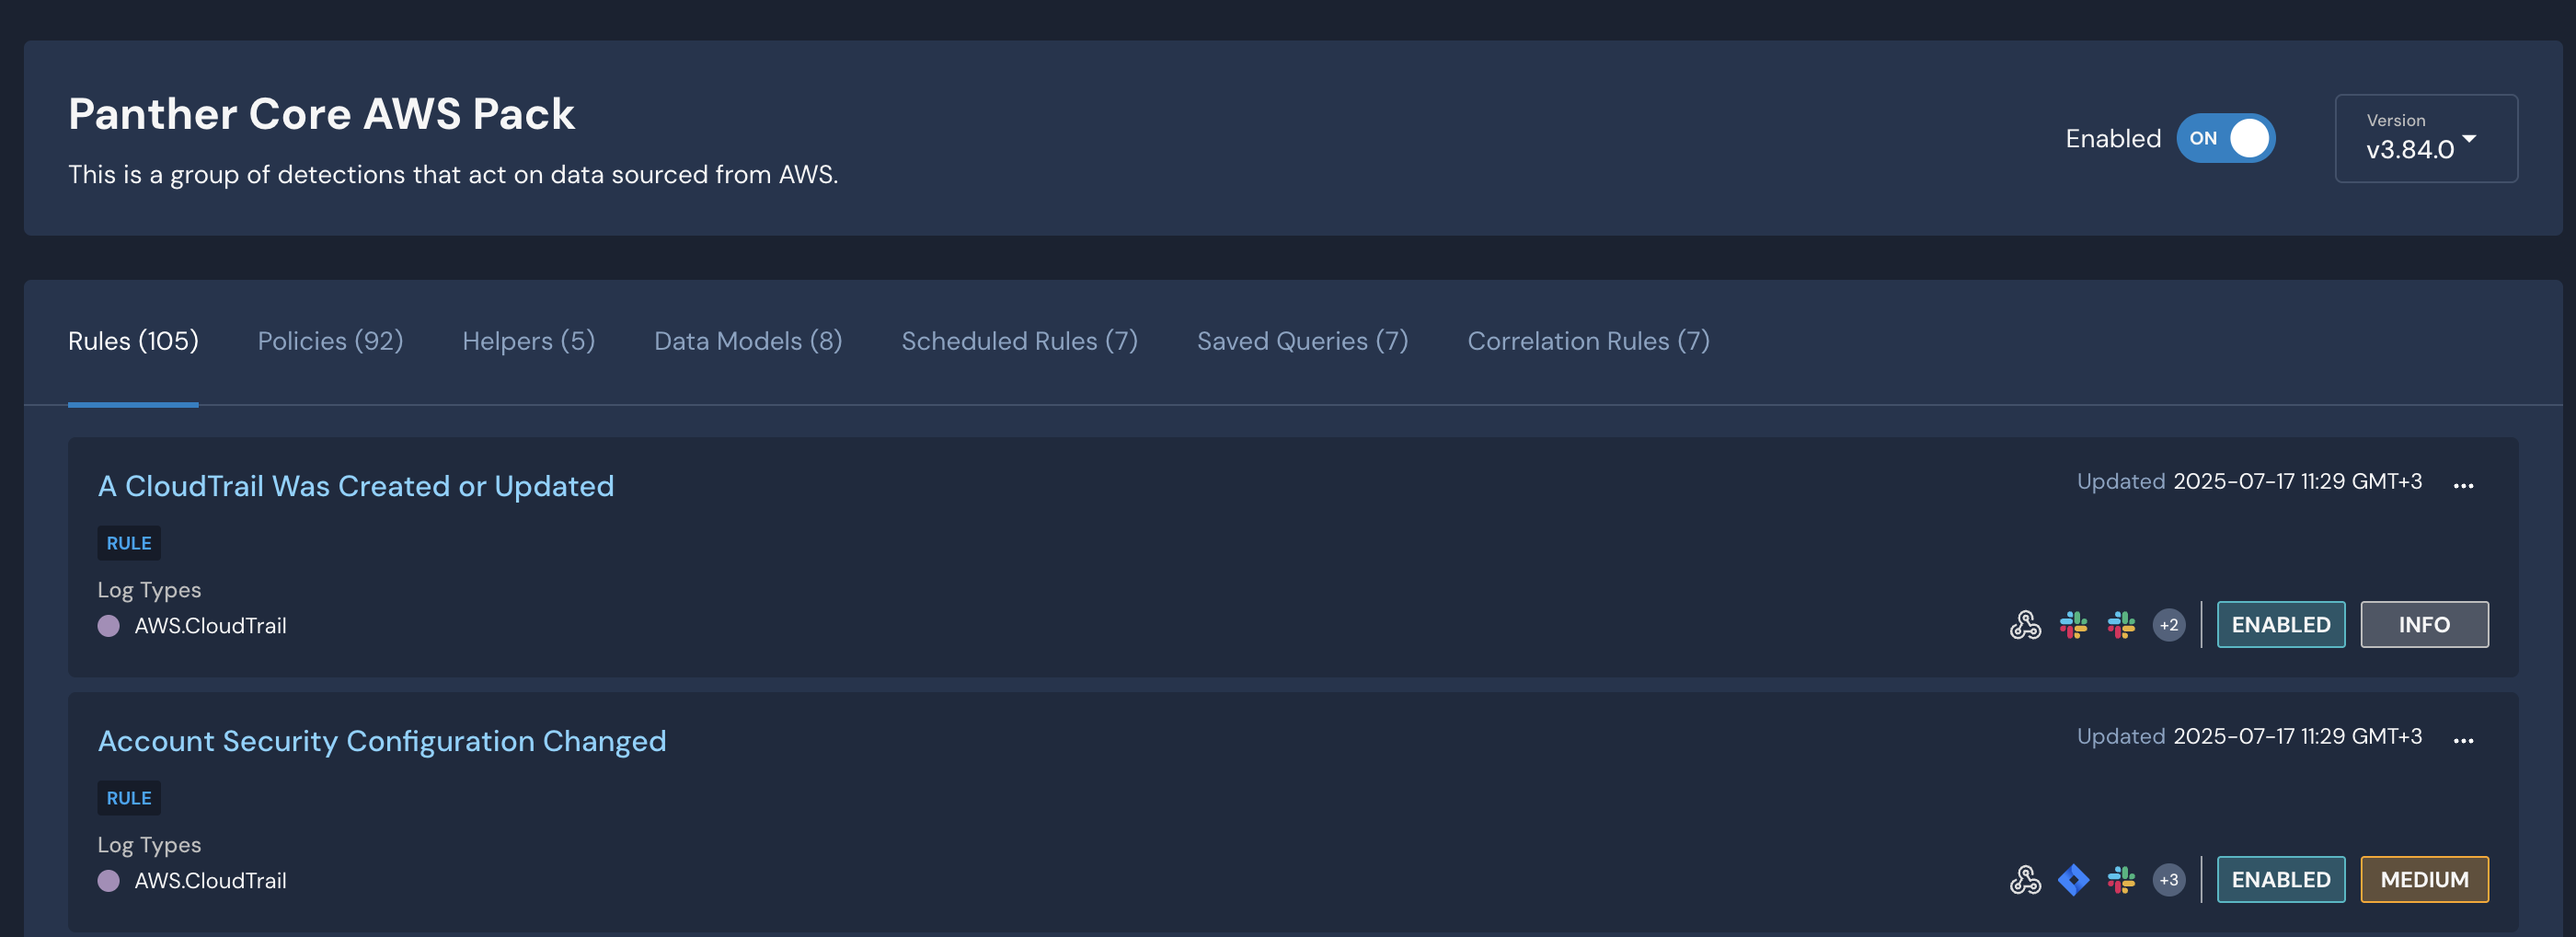Open the Jira destination icon for Account Security rule

click(x=2073, y=880)
